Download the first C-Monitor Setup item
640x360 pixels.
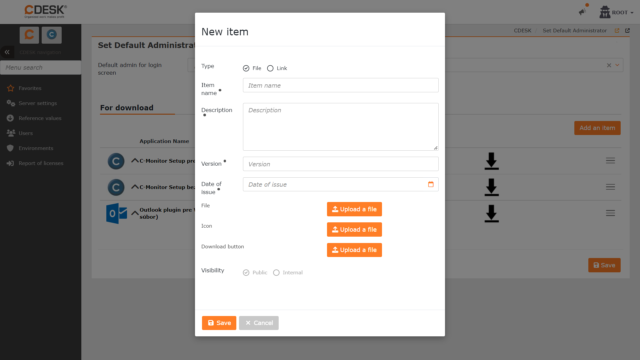point(491,161)
